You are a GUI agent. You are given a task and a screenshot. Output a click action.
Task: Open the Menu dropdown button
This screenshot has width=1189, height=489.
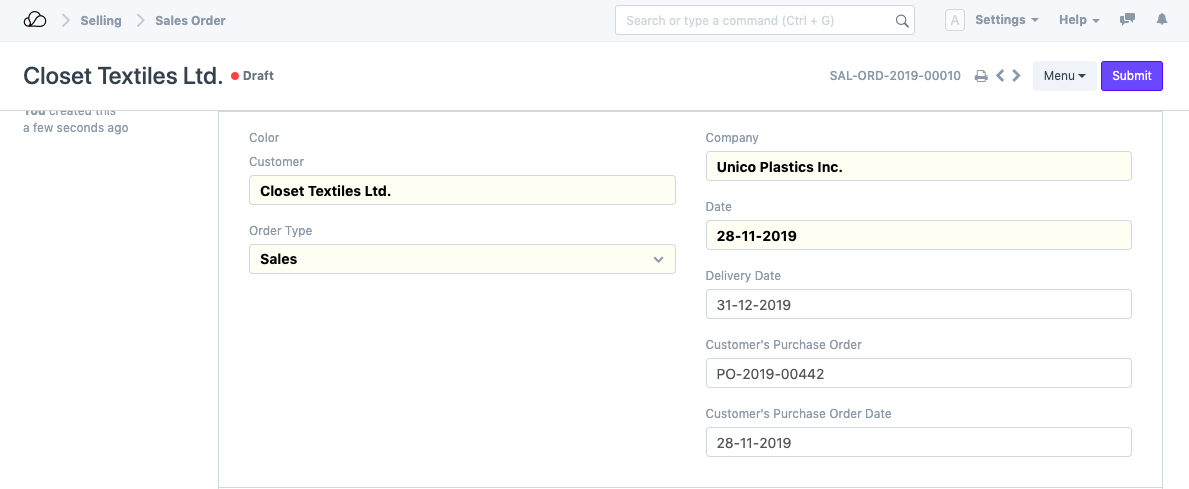coord(1064,76)
